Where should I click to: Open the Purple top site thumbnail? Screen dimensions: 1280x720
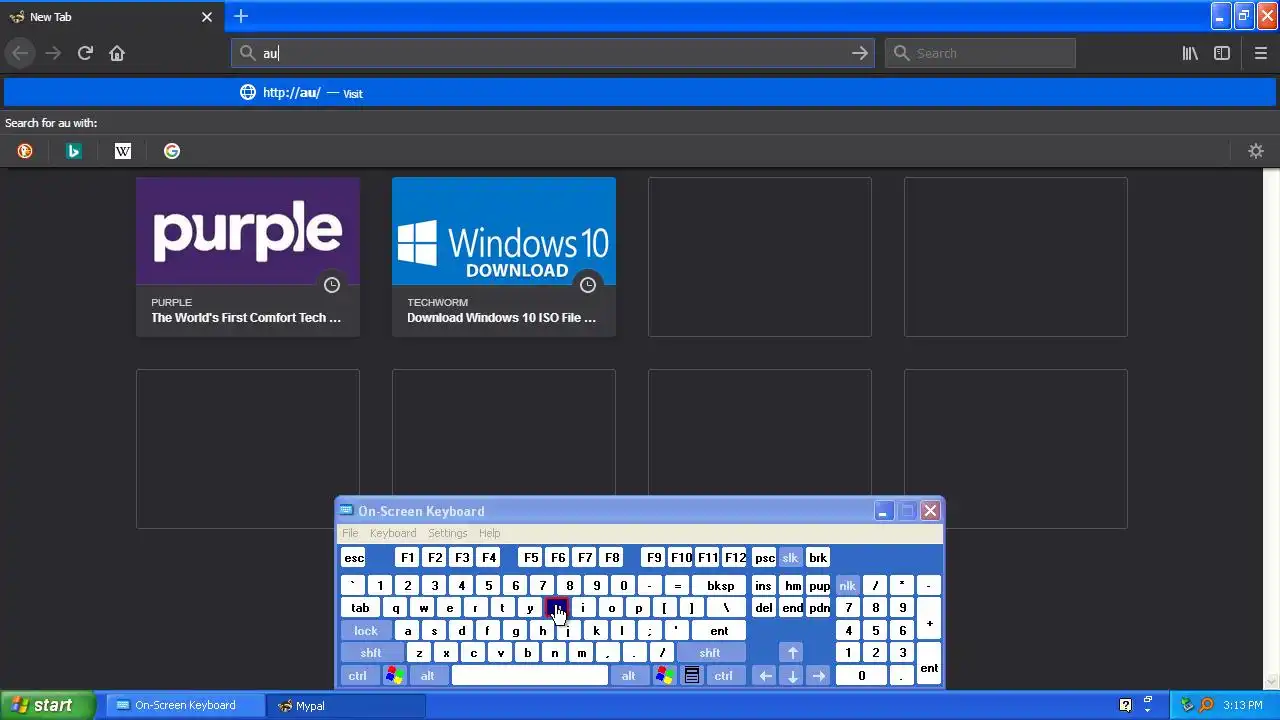pos(248,257)
